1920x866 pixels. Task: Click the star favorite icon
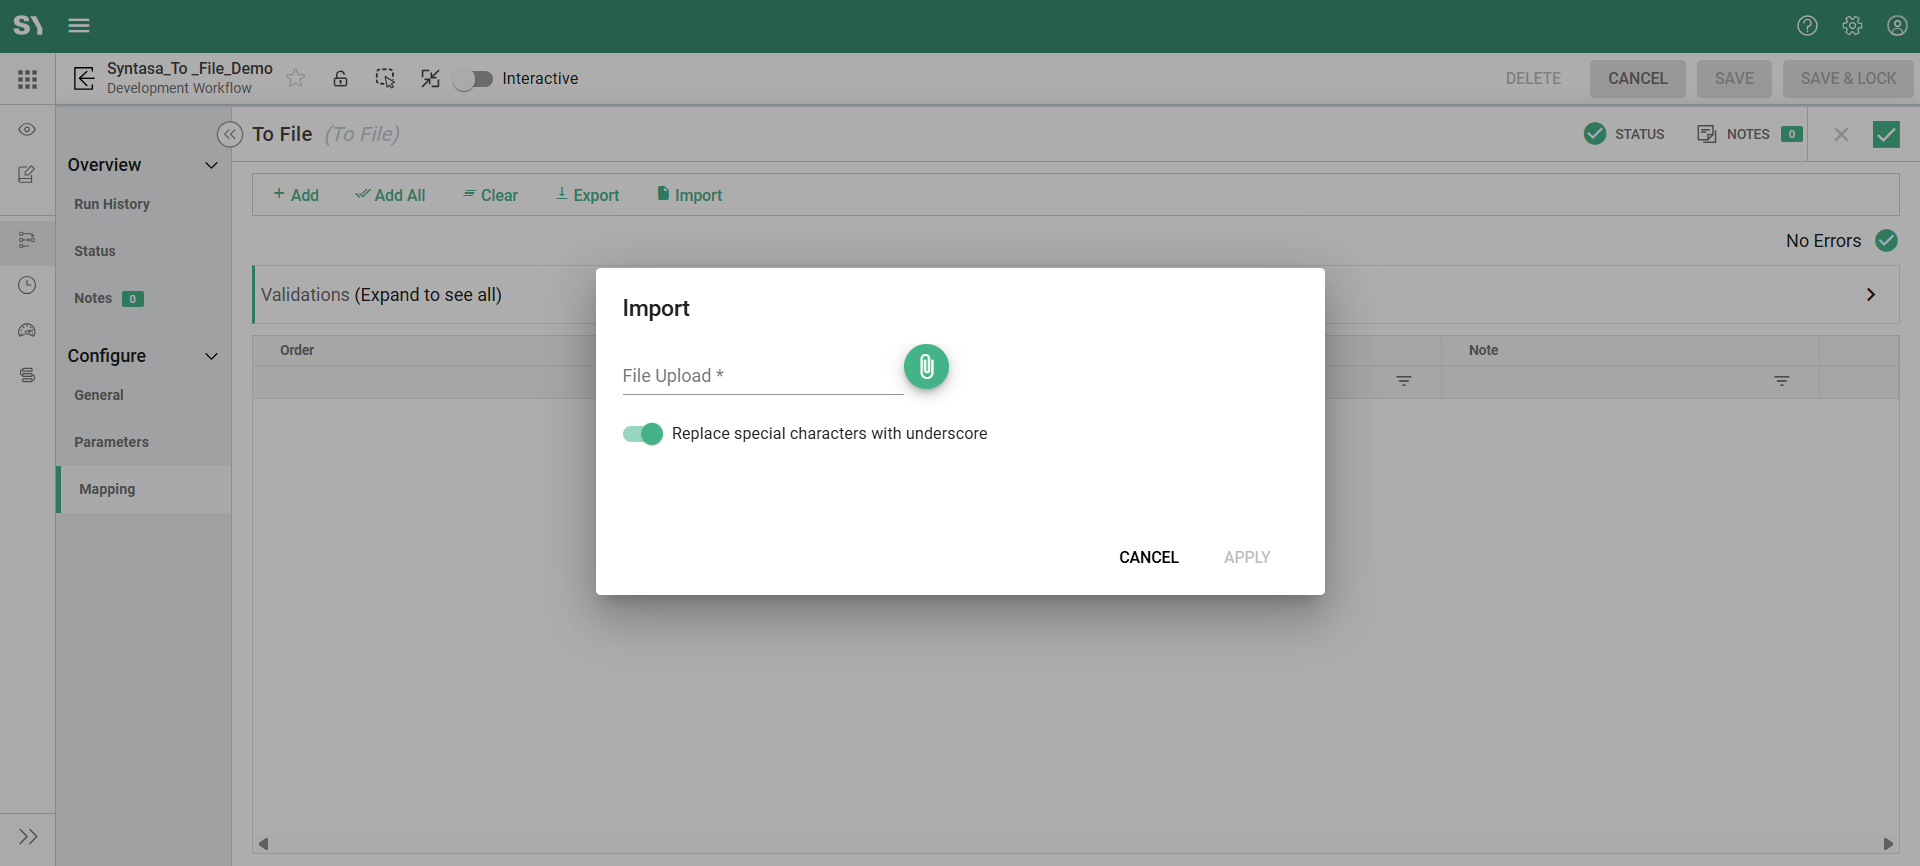296,78
